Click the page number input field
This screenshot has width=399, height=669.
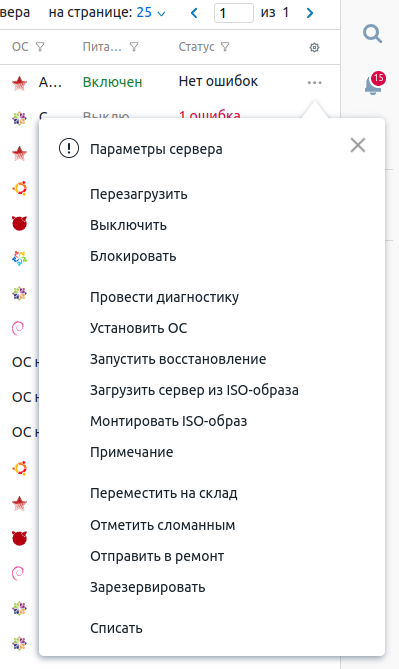[233, 13]
